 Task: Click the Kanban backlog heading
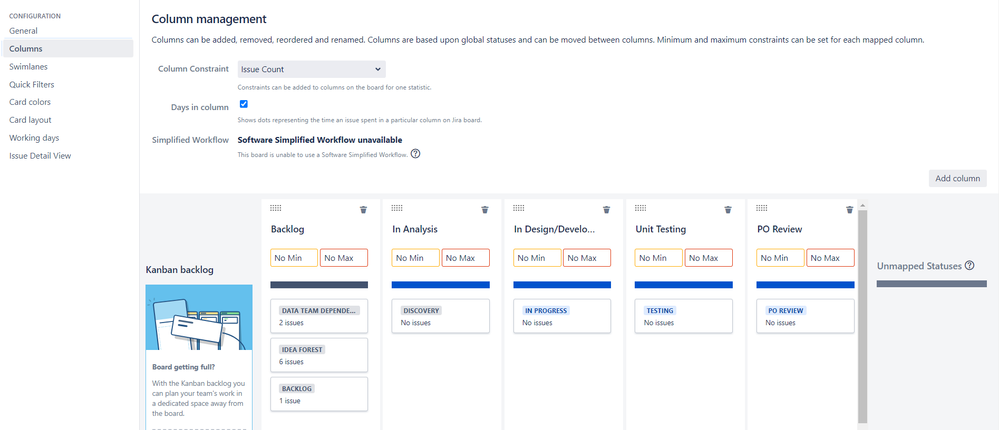point(180,270)
